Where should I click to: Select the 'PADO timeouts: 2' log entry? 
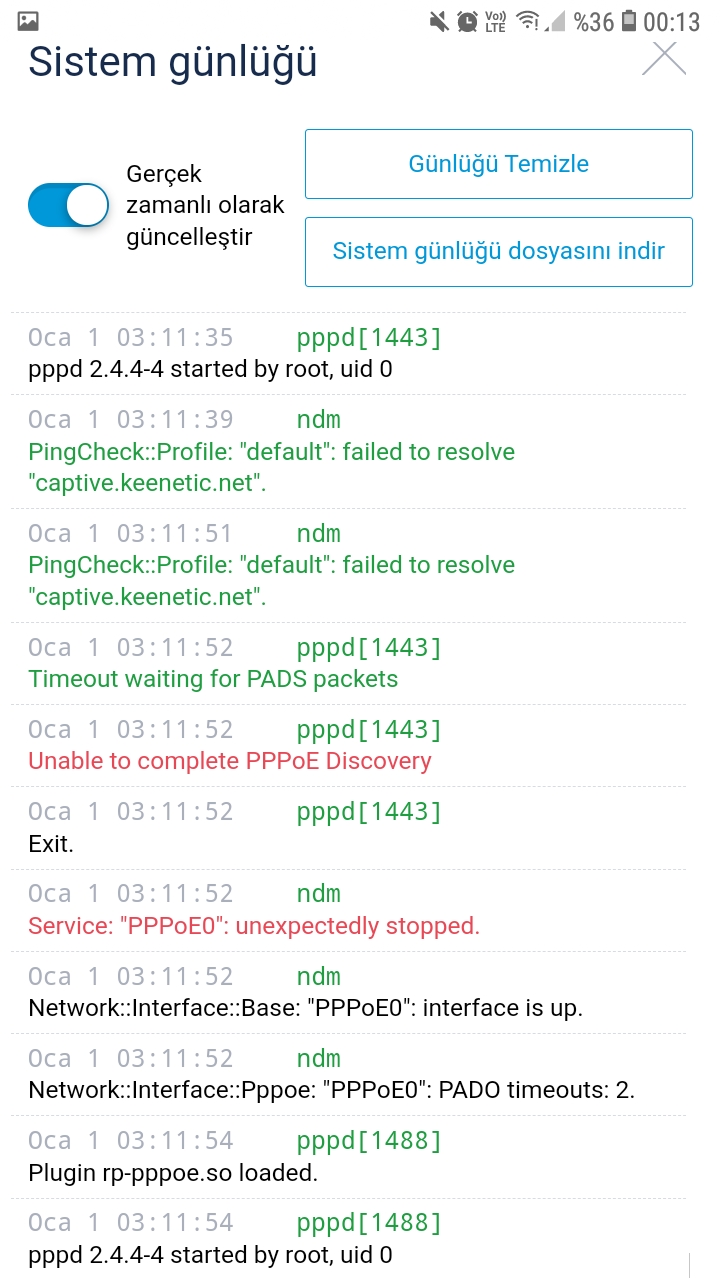click(x=349, y=1075)
